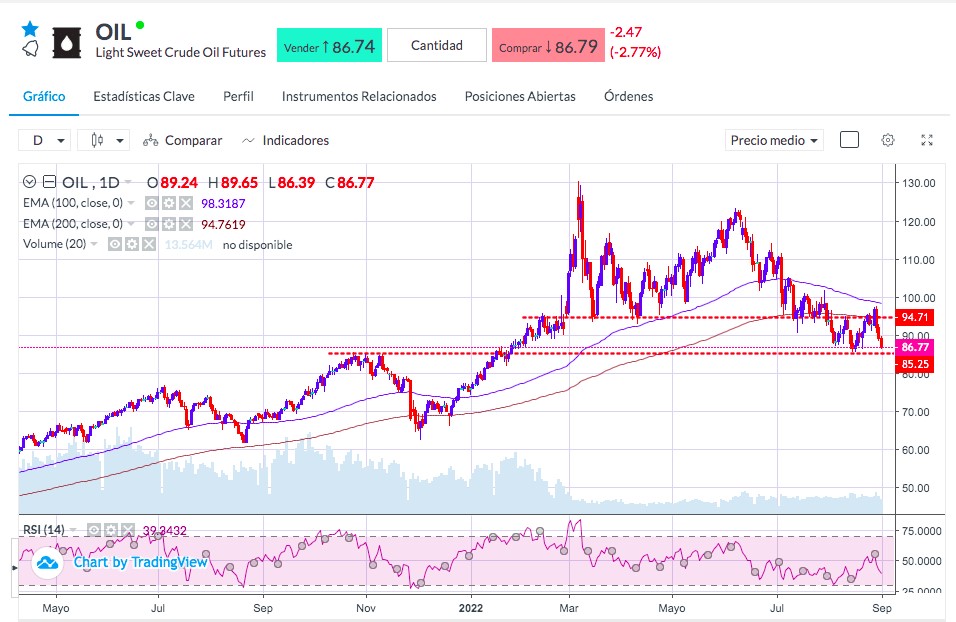The image size is (956, 622).
Task: Collapse the chart legend with circled chevron
Action: click(29, 182)
